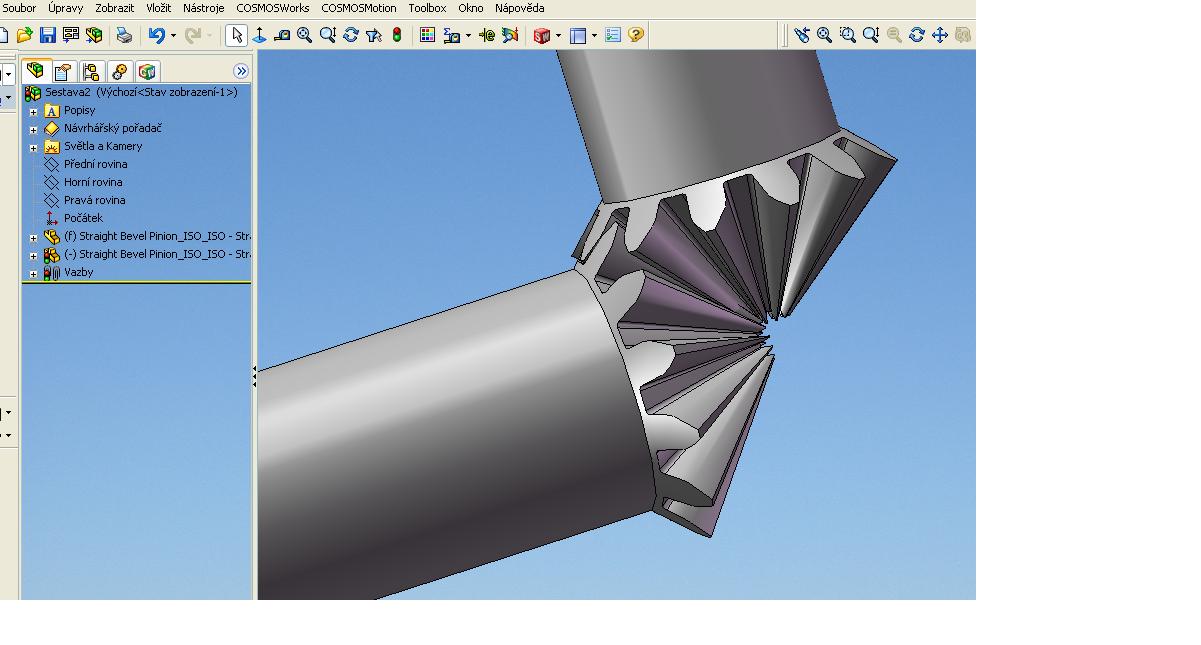Click the Open folder icon
This screenshot has height=645, width=1201.
coord(25,35)
